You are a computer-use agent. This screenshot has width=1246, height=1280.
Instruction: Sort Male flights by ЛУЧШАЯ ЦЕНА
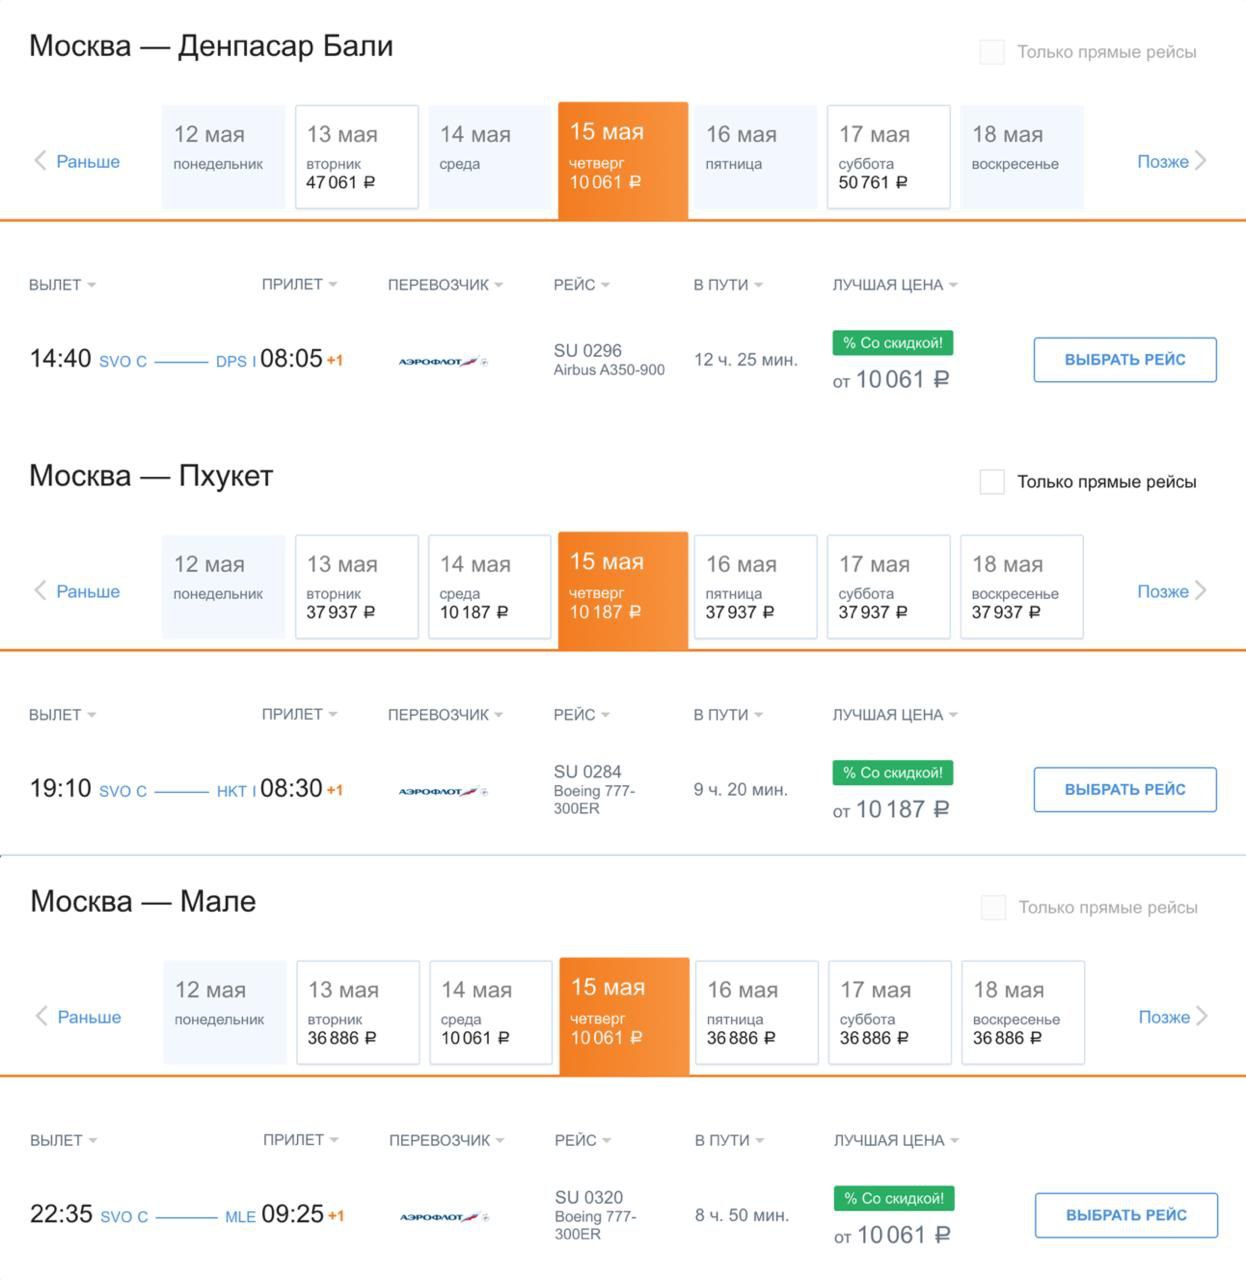896,1141
